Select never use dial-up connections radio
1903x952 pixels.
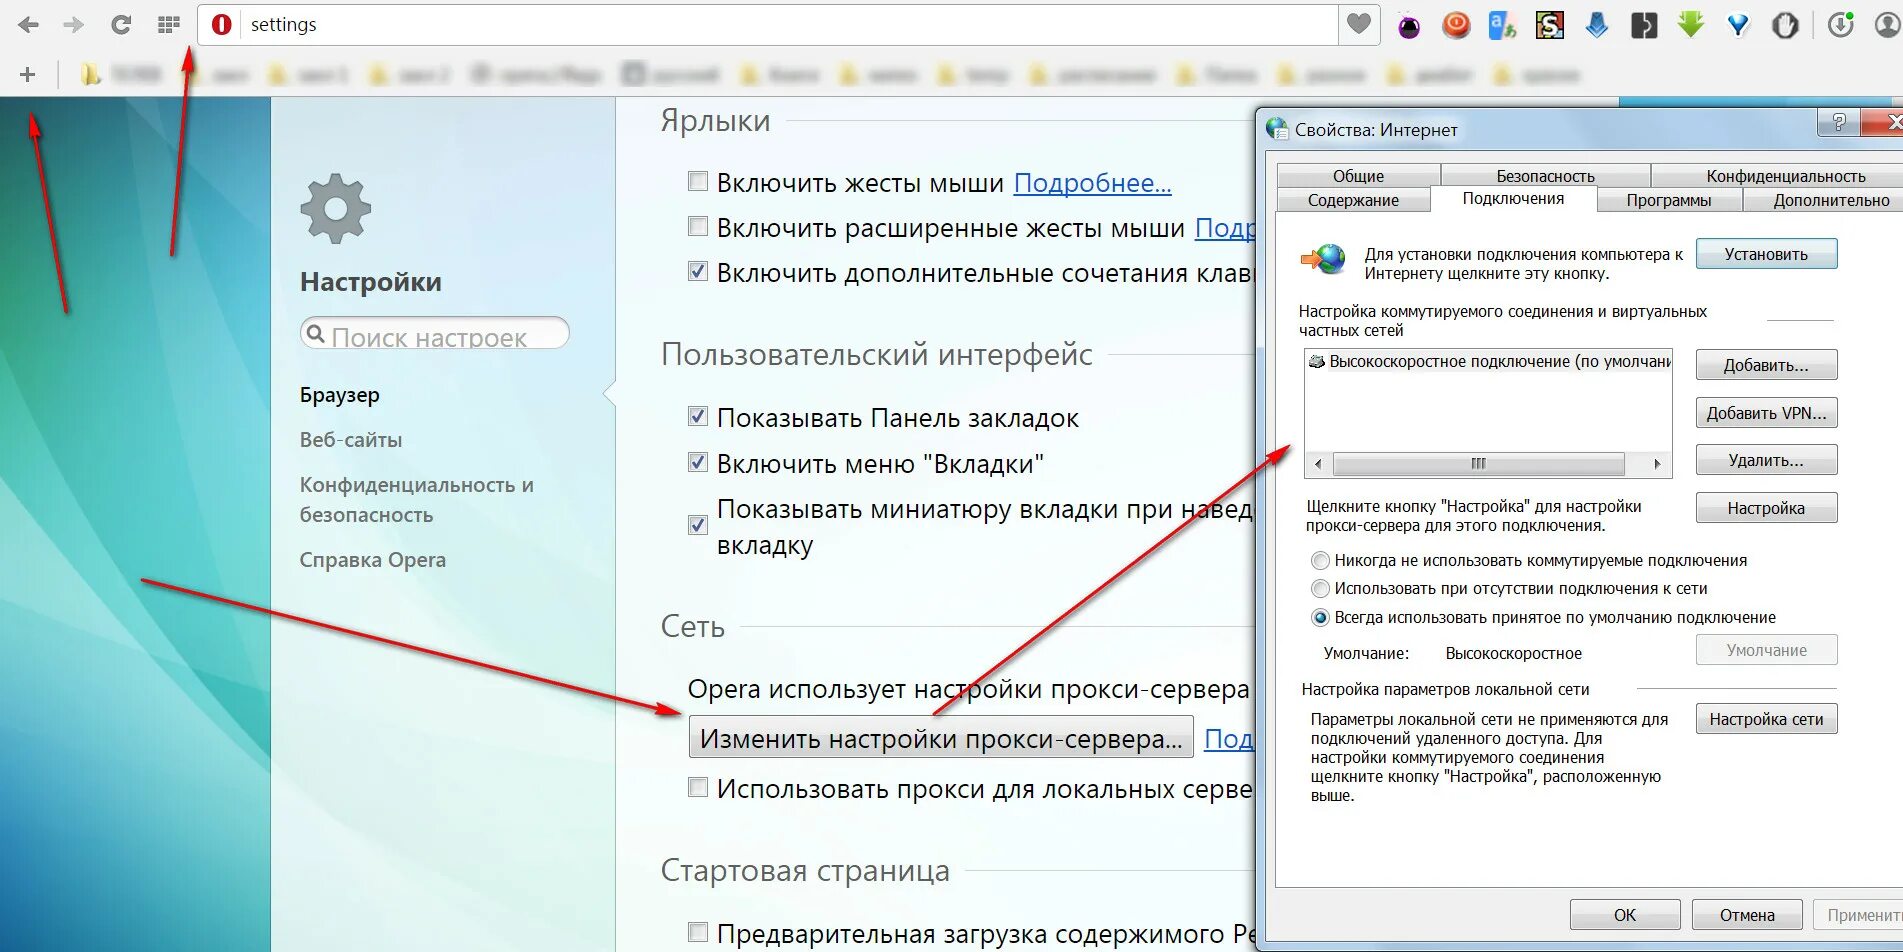click(1320, 561)
